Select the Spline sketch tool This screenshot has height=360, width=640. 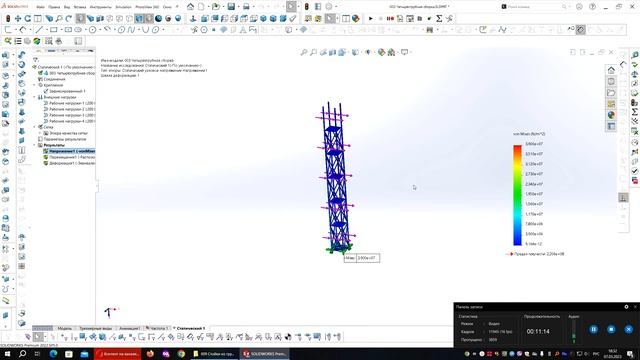click(x=131, y=30)
